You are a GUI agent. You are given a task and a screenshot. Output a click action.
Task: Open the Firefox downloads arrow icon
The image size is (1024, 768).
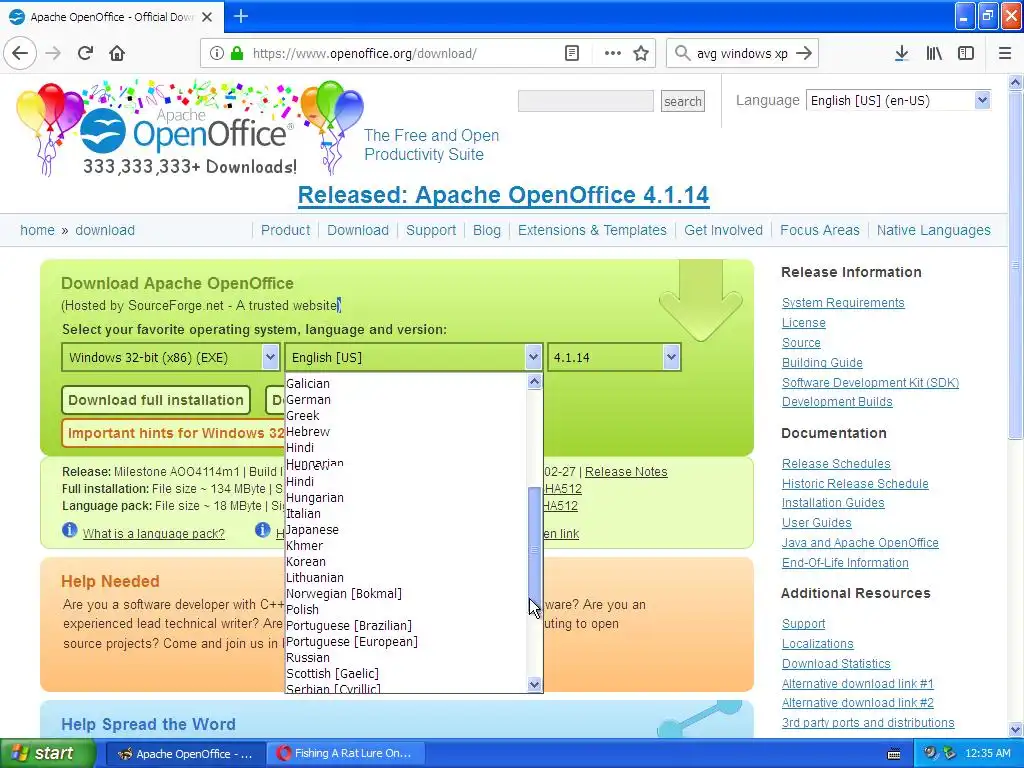901,53
